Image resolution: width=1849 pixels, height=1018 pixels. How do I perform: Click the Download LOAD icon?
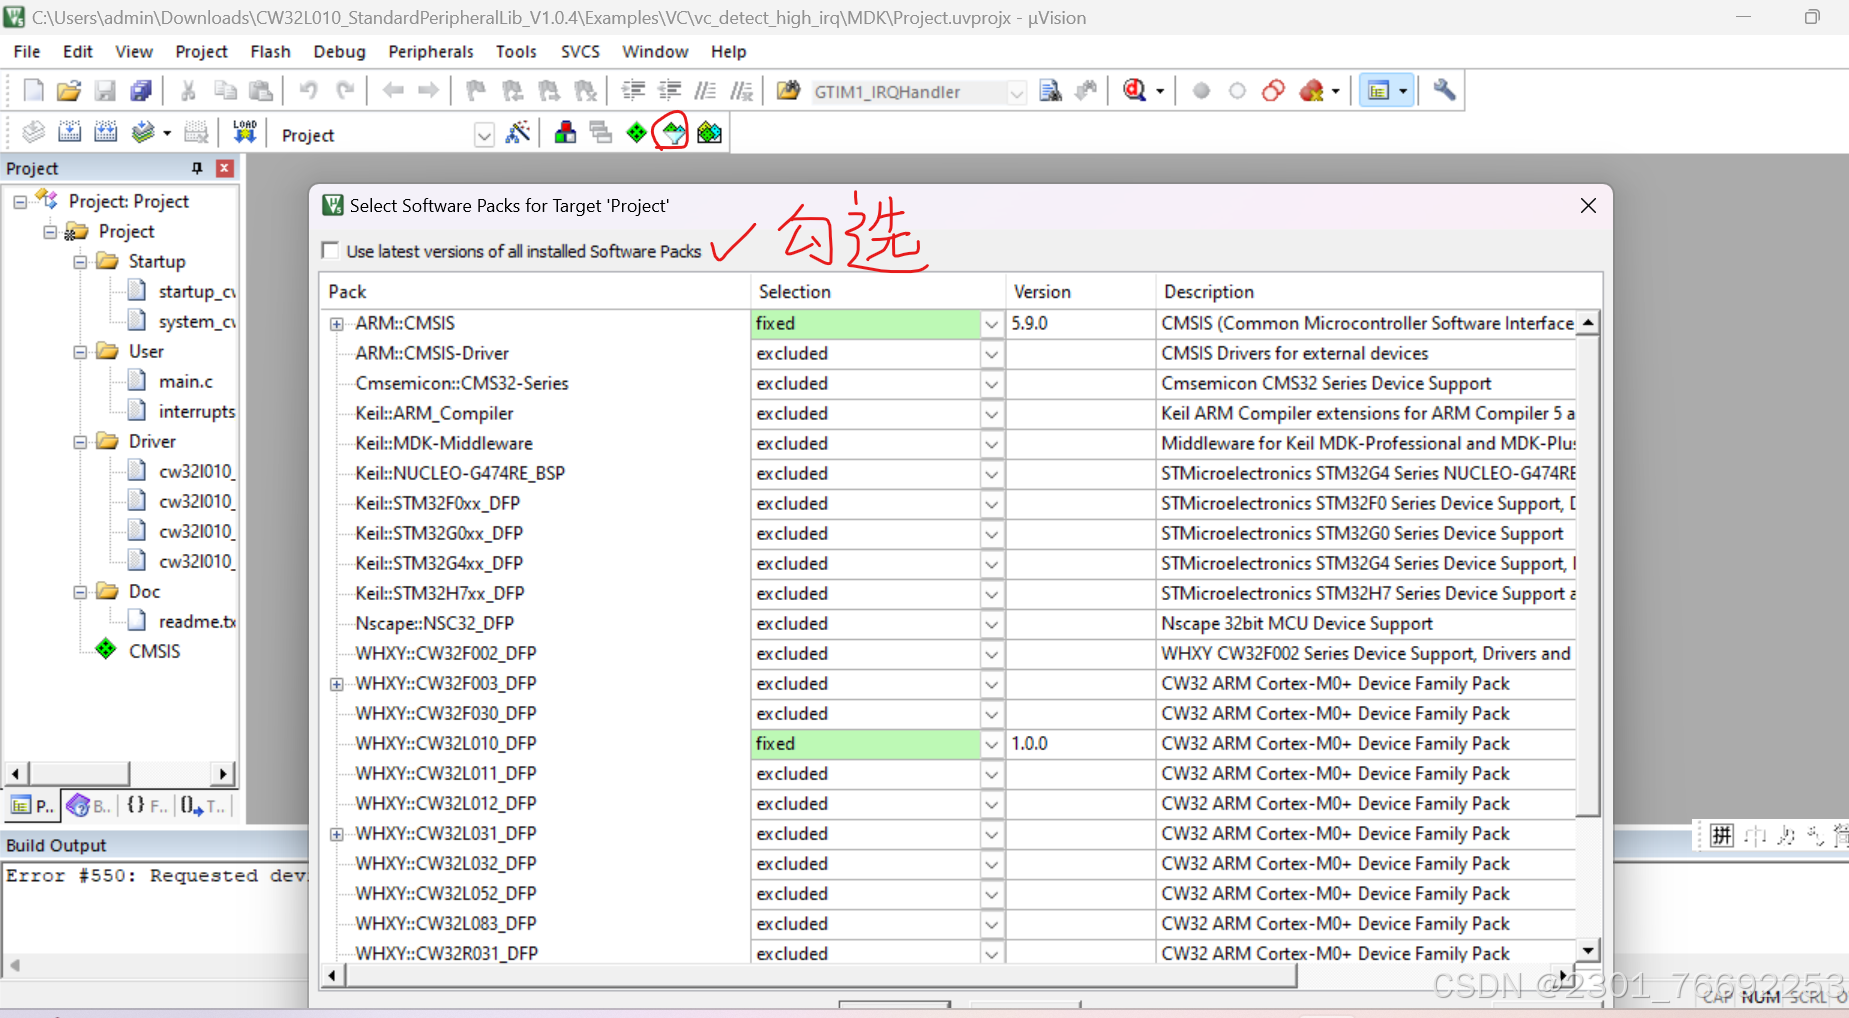click(245, 132)
